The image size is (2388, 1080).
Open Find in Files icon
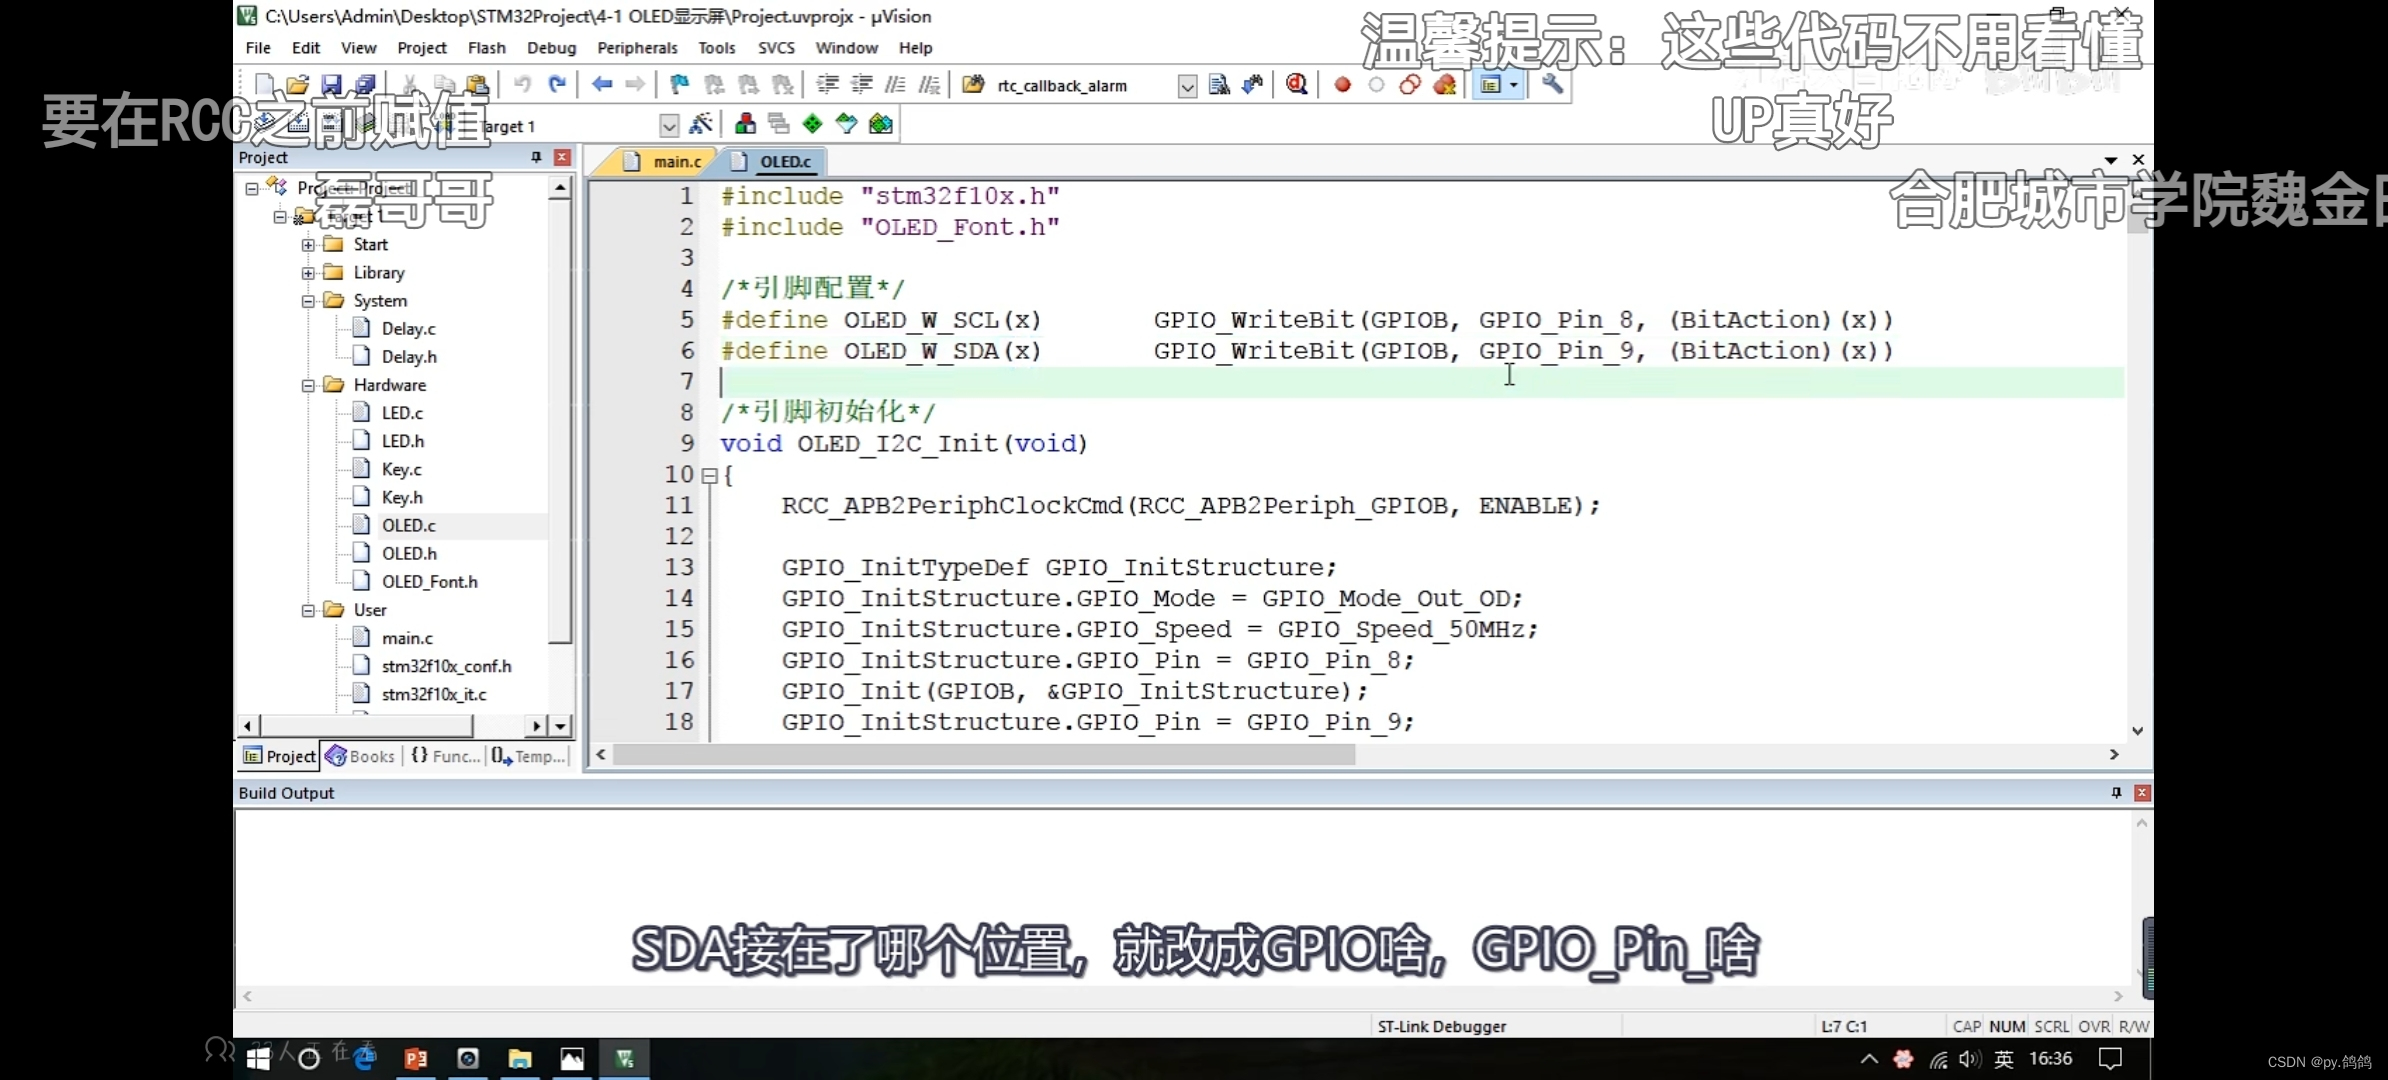click(x=973, y=85)
